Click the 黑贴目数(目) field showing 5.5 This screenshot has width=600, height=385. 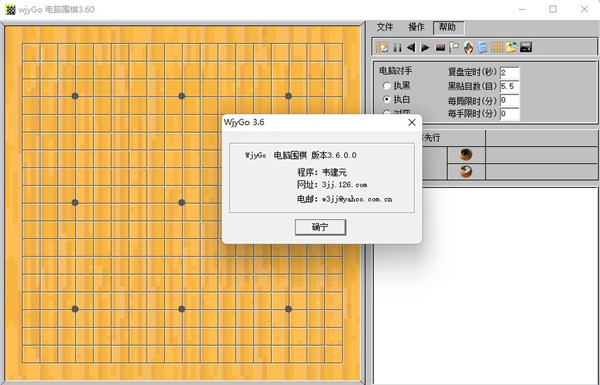pos(509,86)
